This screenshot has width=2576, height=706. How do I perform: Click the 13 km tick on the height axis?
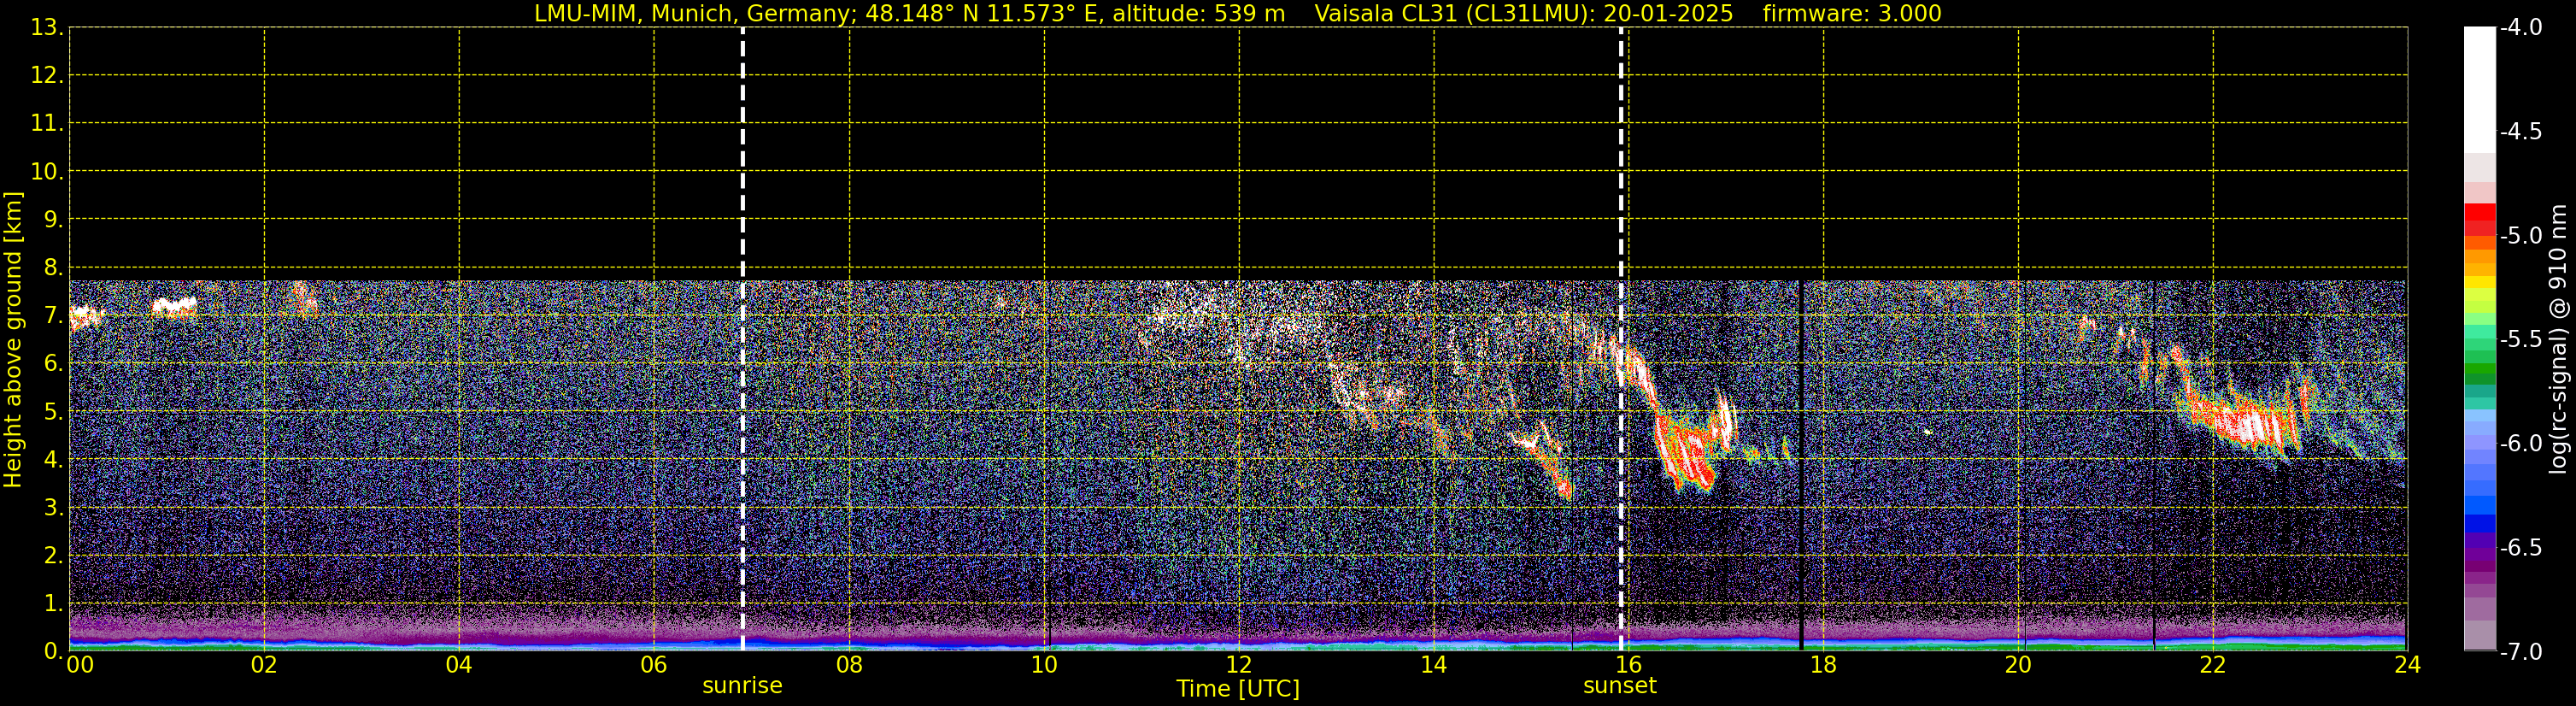coord(44,28)
